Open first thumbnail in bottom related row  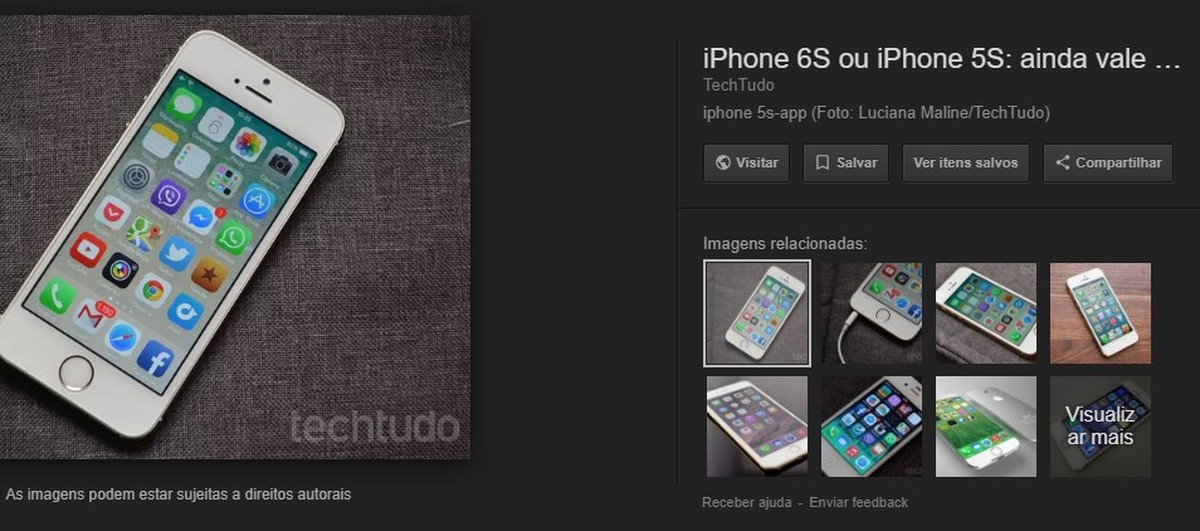pyautogui.click(x=757, y=426)
